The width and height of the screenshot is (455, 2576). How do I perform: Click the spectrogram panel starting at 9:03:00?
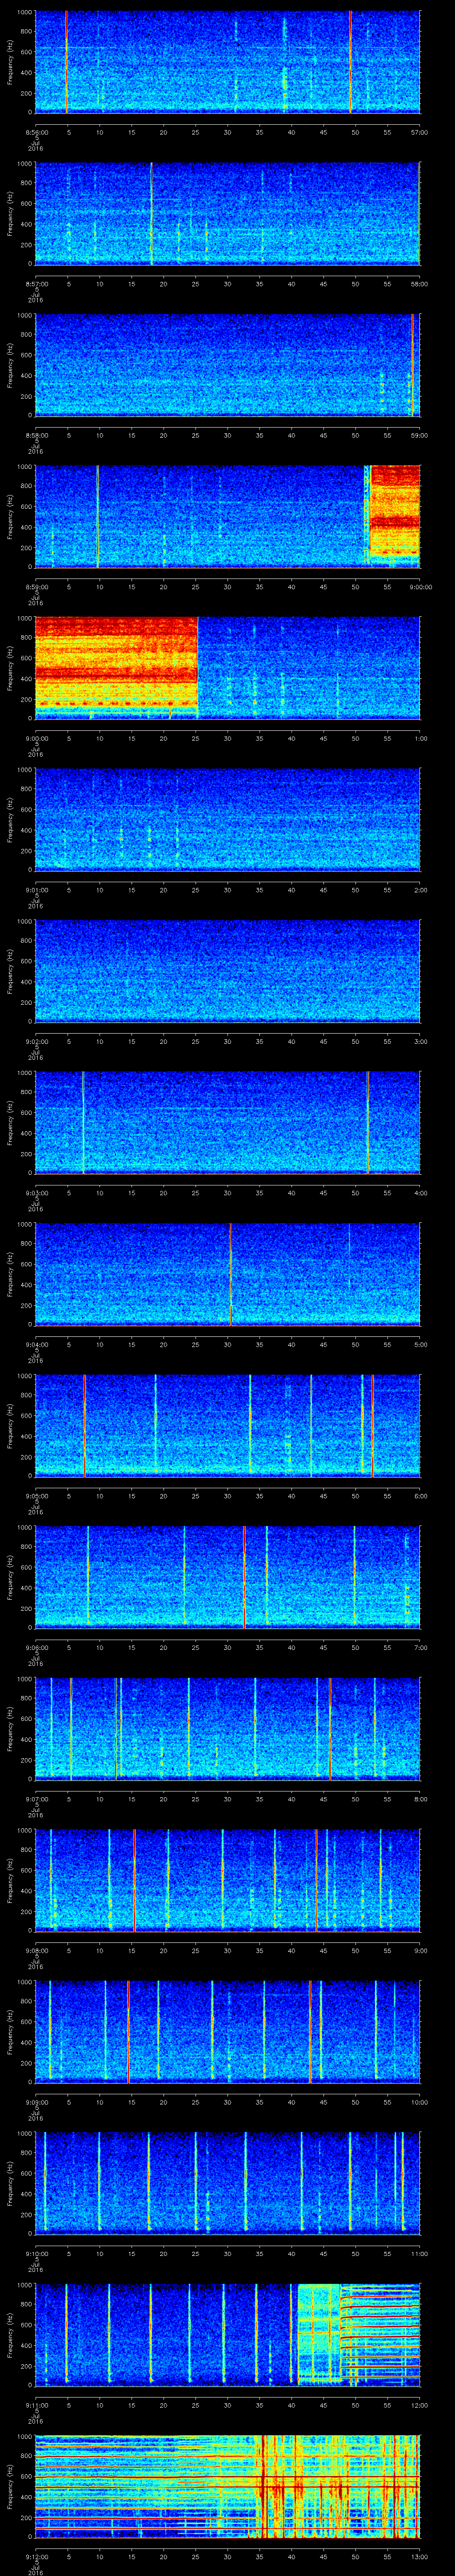(x=227, y=1122)
